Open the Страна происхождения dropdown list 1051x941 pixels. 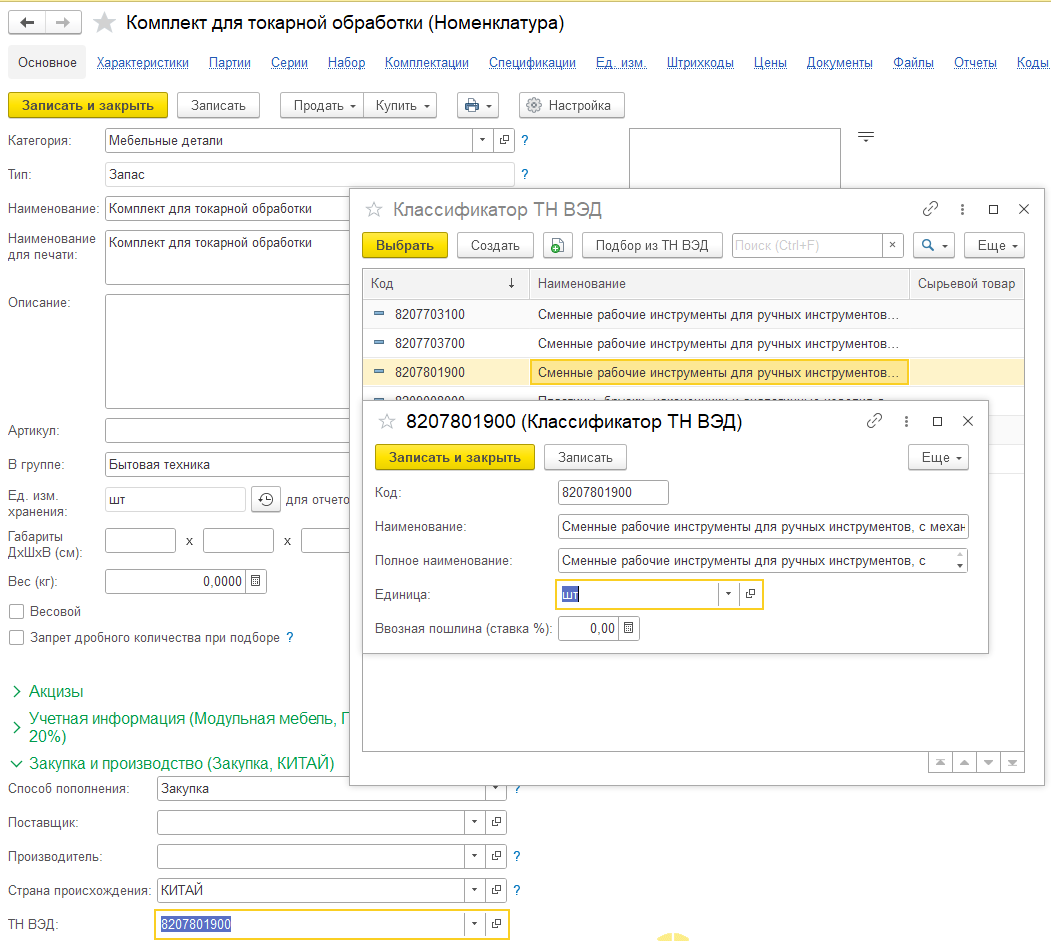[473, 890]
